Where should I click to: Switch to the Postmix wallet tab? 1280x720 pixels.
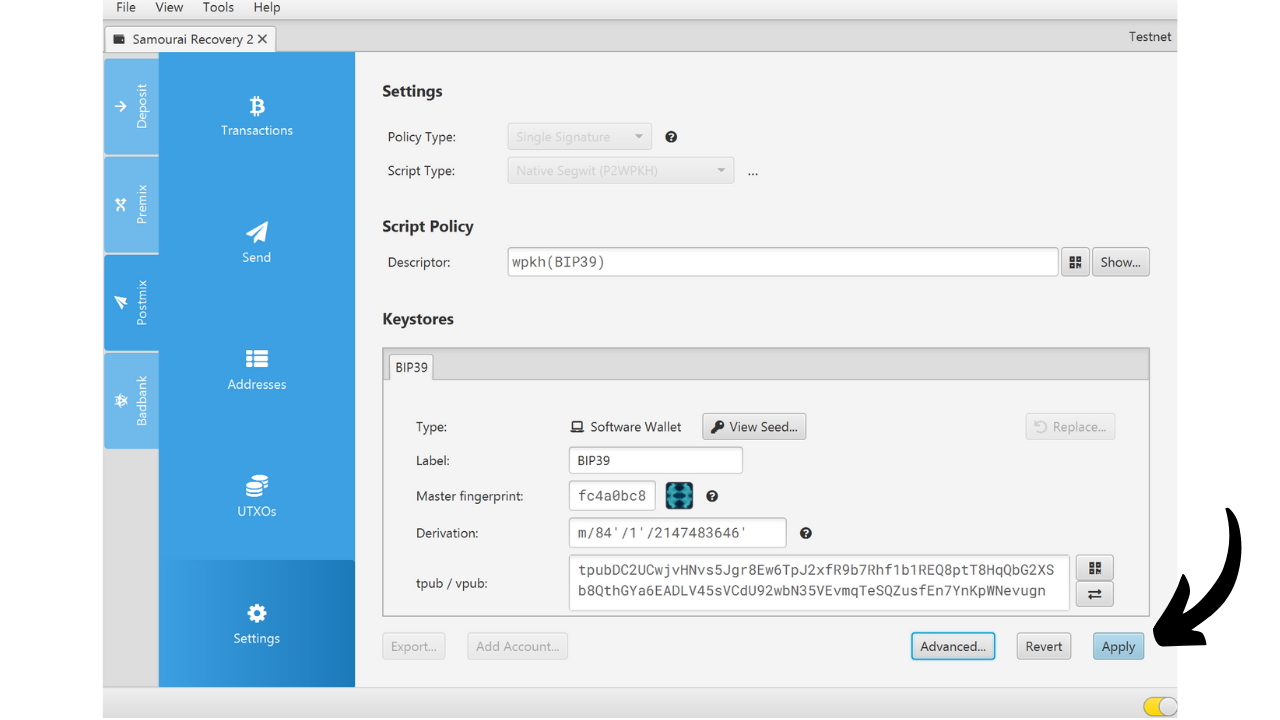pos(131,302)
